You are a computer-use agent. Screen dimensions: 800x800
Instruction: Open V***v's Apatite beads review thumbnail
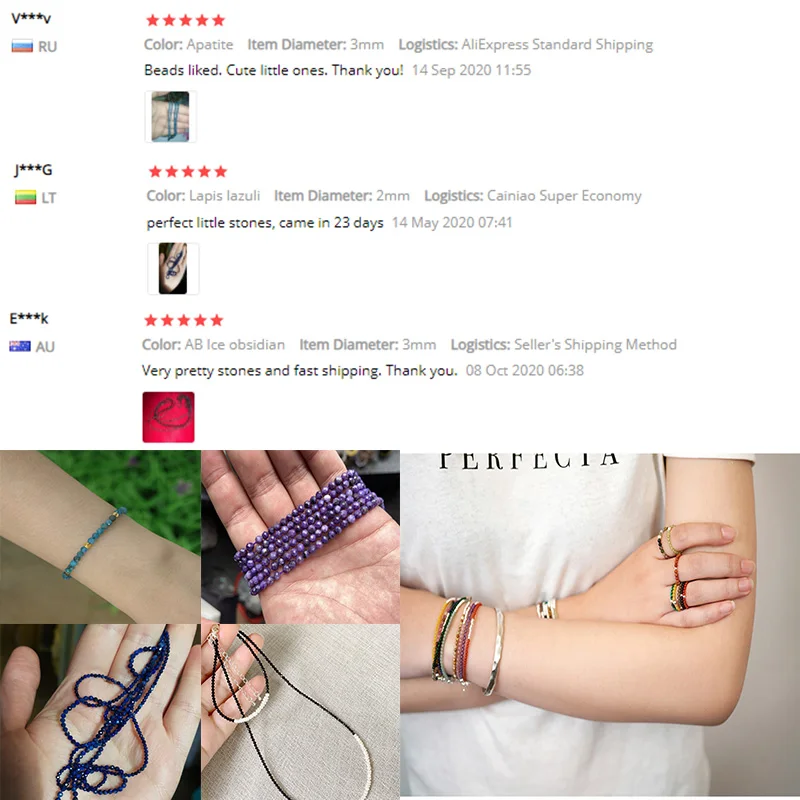(170, 117)
